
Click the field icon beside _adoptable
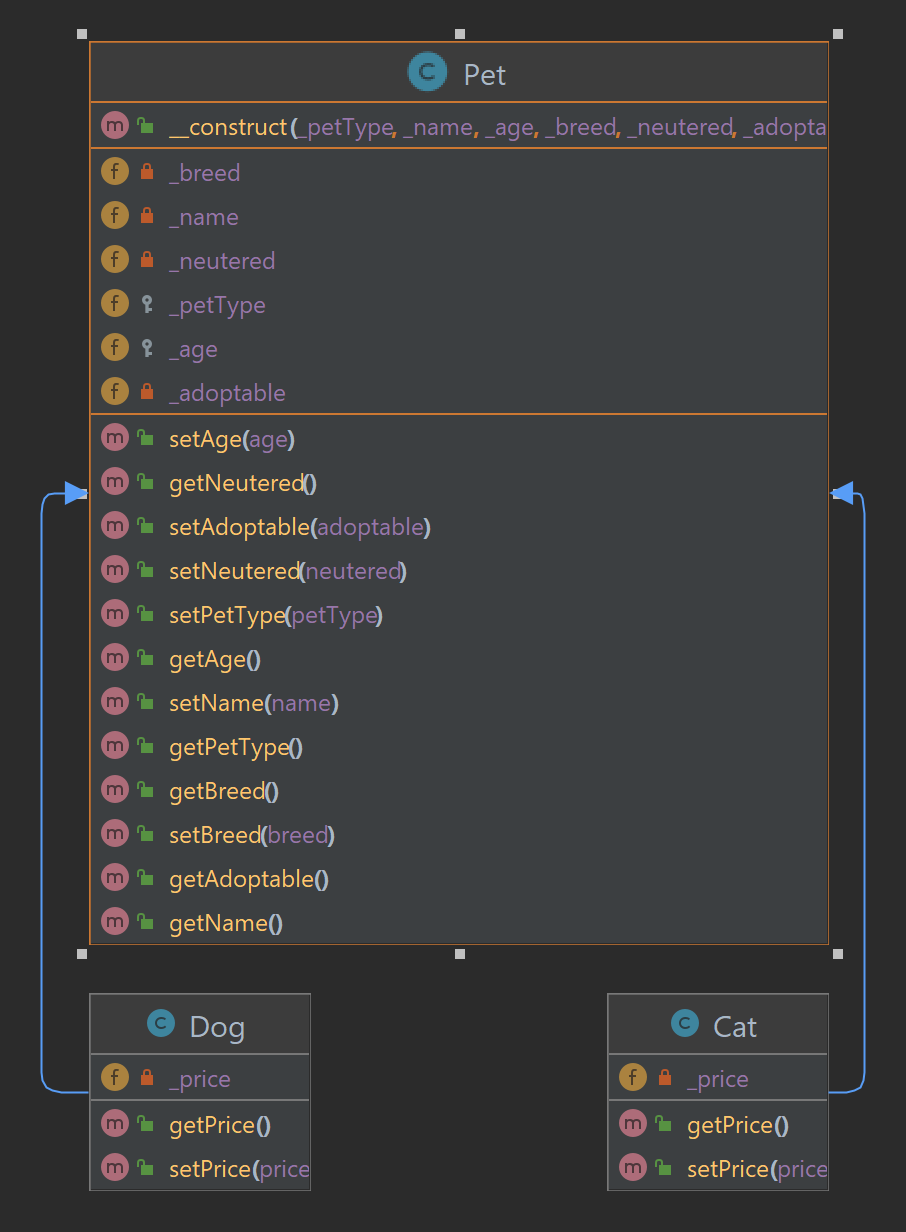pyautogui.click(x=116, y=392)
